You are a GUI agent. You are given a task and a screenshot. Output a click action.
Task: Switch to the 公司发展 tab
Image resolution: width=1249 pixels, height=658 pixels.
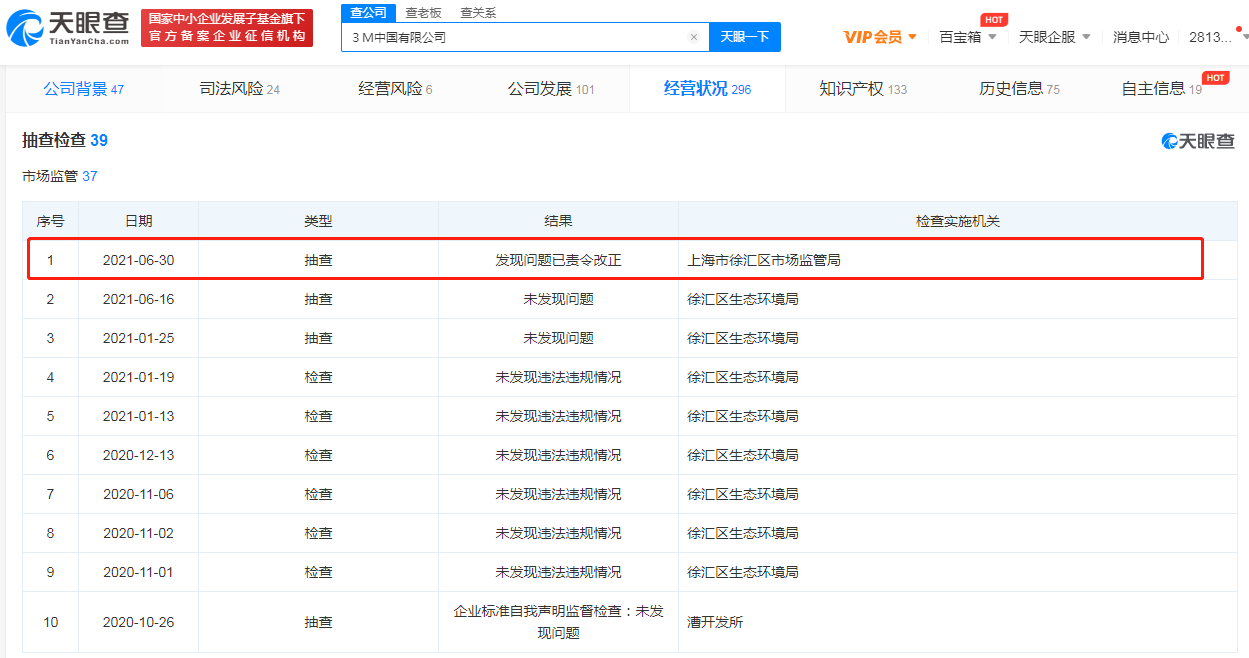(x=551, y=89)
